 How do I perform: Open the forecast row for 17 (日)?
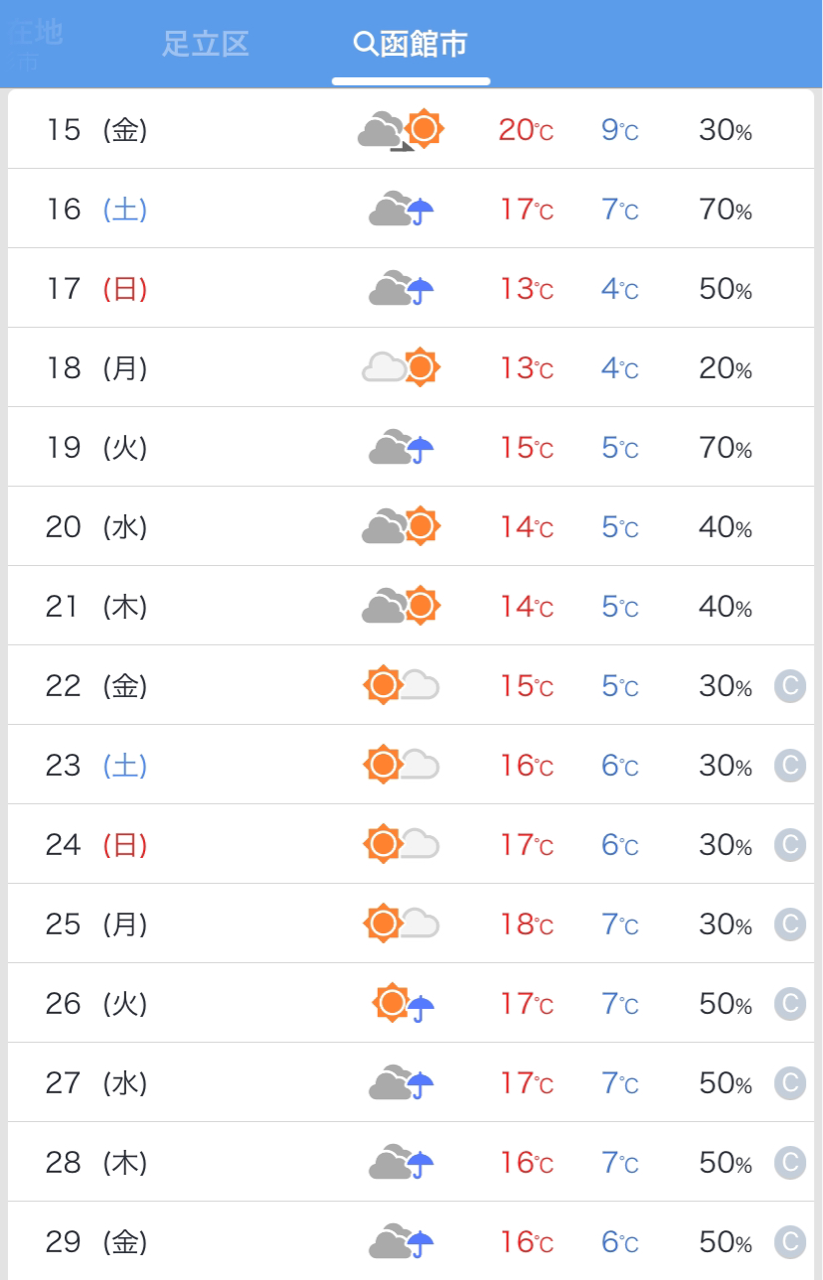tap(411, 289)
